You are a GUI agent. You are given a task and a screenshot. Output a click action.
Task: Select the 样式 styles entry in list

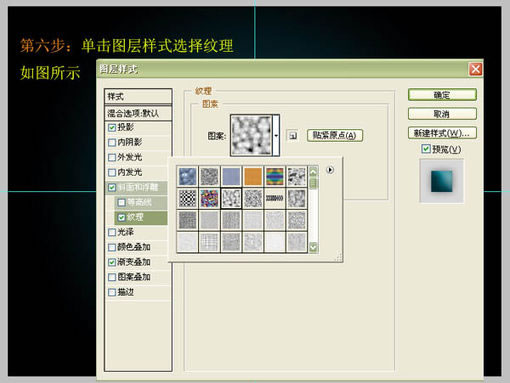138,97
